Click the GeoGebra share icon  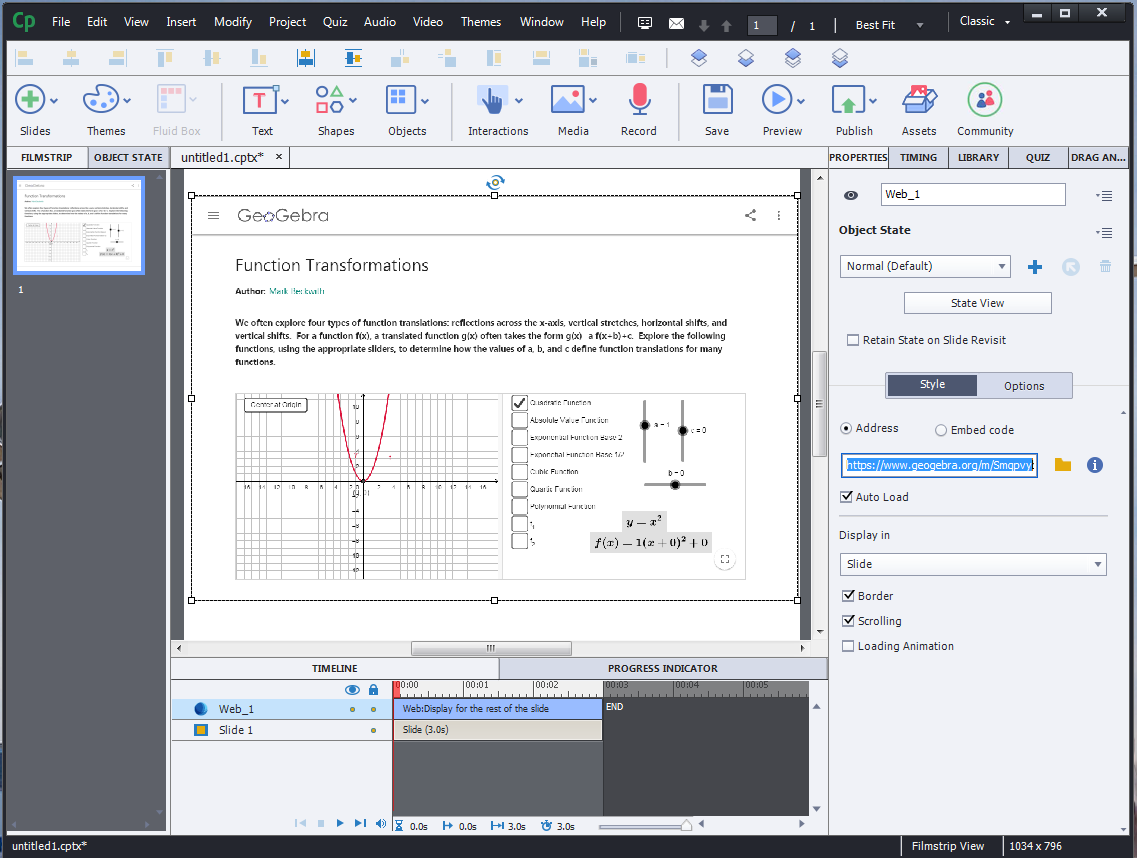(x=751, y=215)
